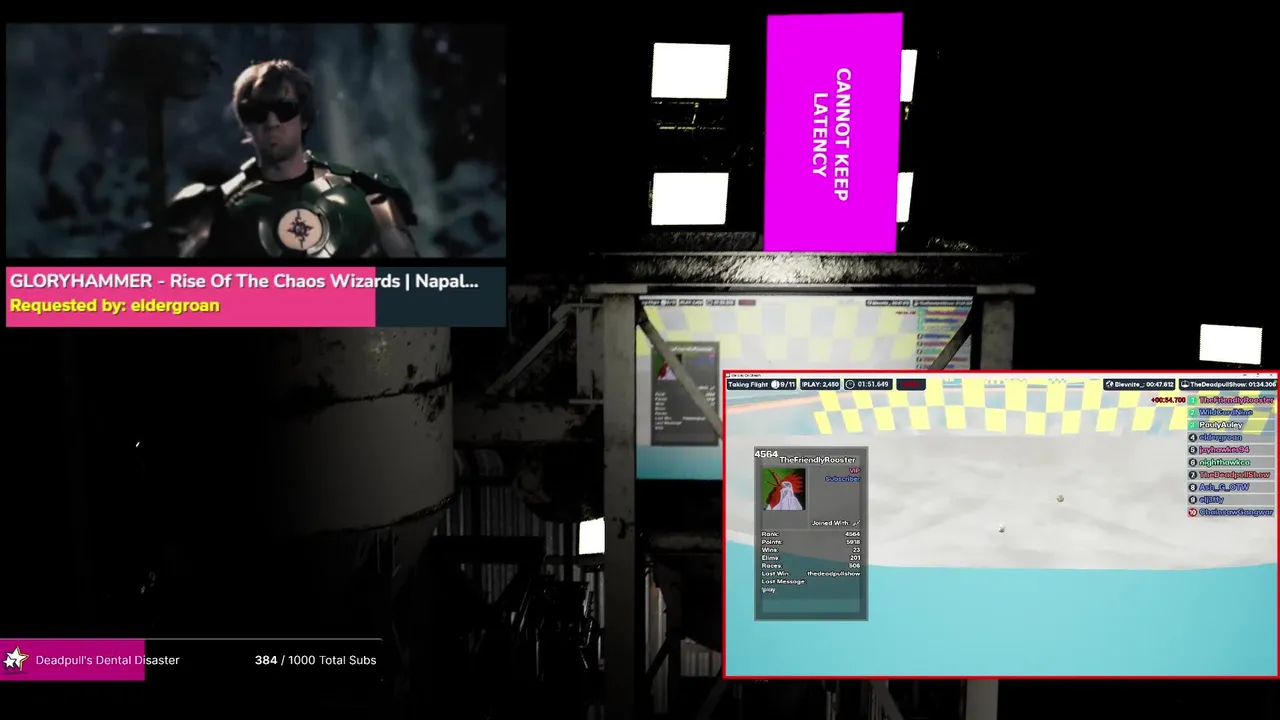
Task: Click the rank 10 badge beside ChainsawGangwar
Action: point(1192,512)
